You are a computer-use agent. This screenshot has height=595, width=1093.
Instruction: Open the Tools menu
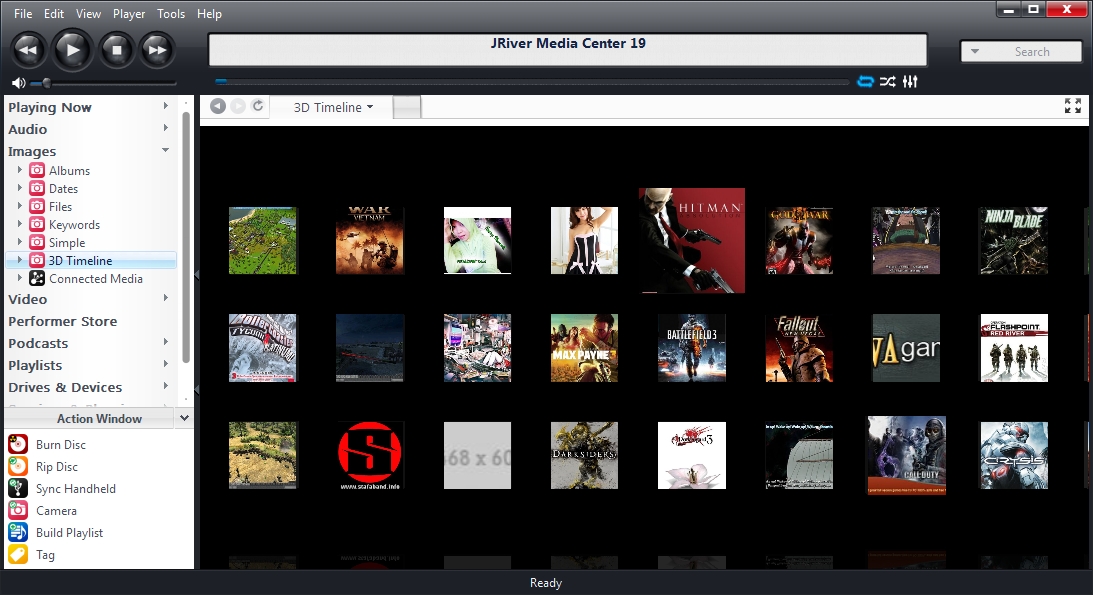pyautogui.click(x=171, y=13)
